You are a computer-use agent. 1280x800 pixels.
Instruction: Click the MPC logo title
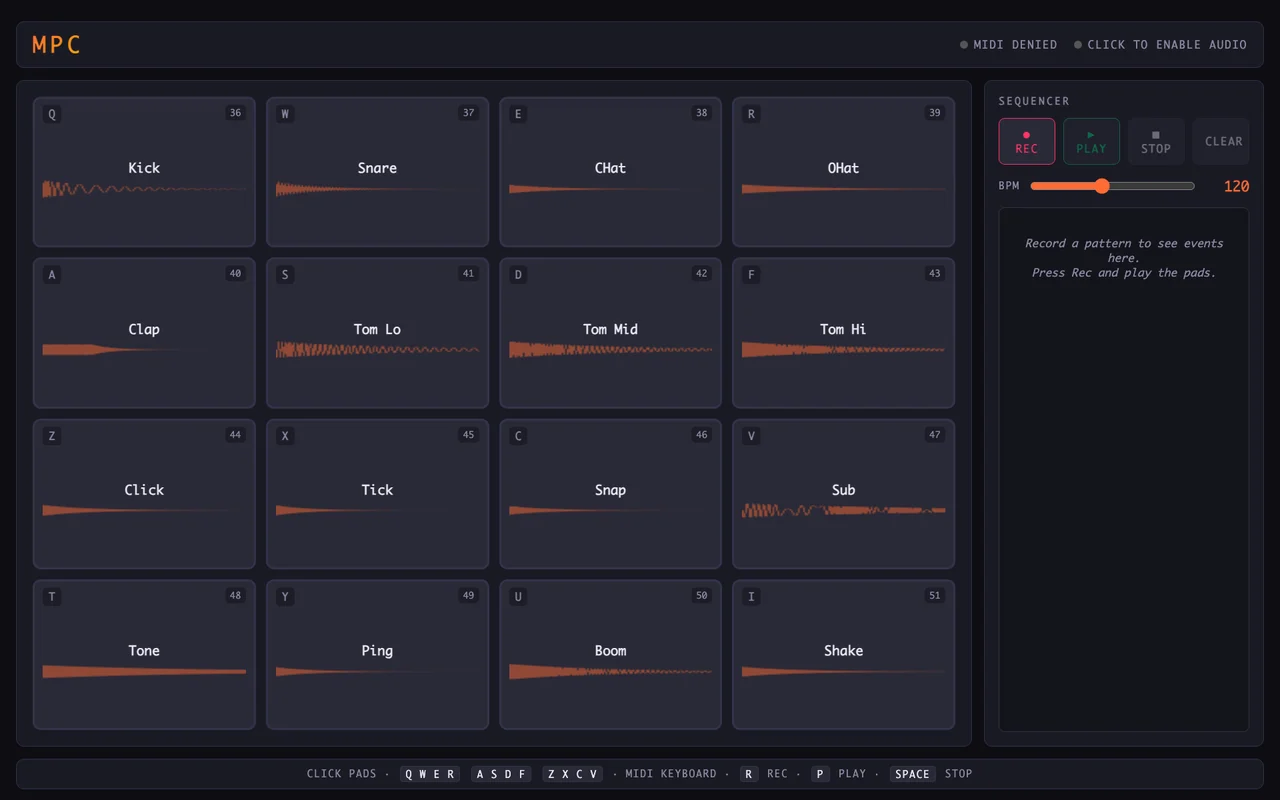56,45
